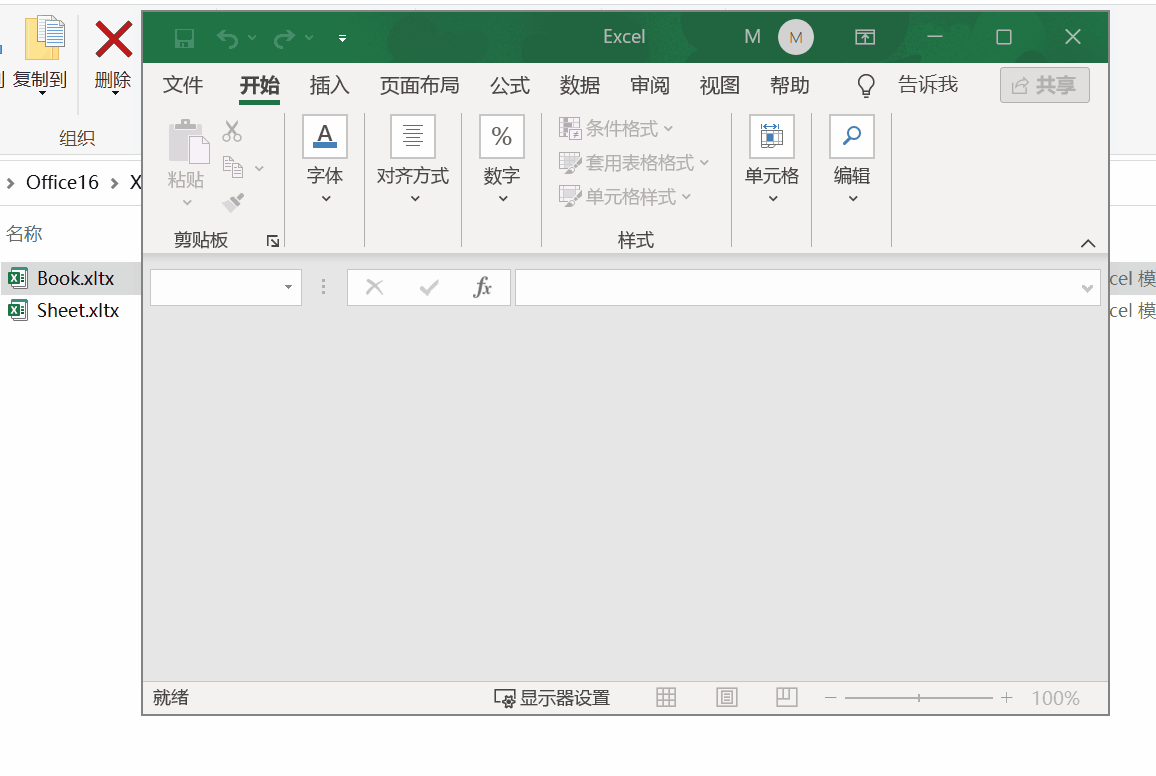Click the user account avatar M
The image size is (1156, 776).
[795, 37]
